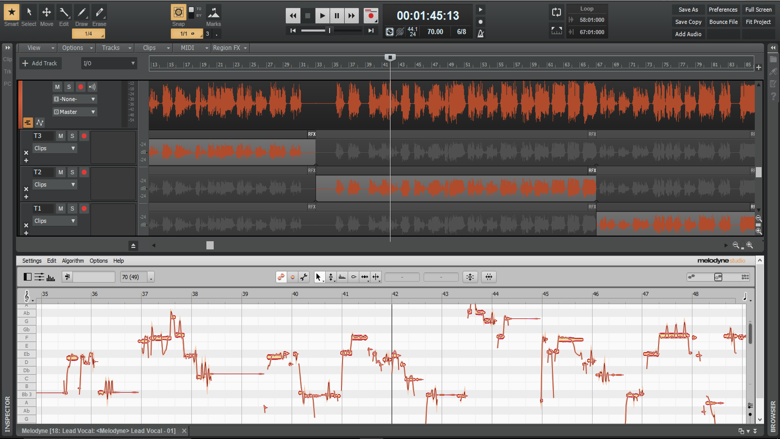Viewport: 780px width, 439px height.
Task: Open Melodyne's Algorithm menu
Action: 73,261
